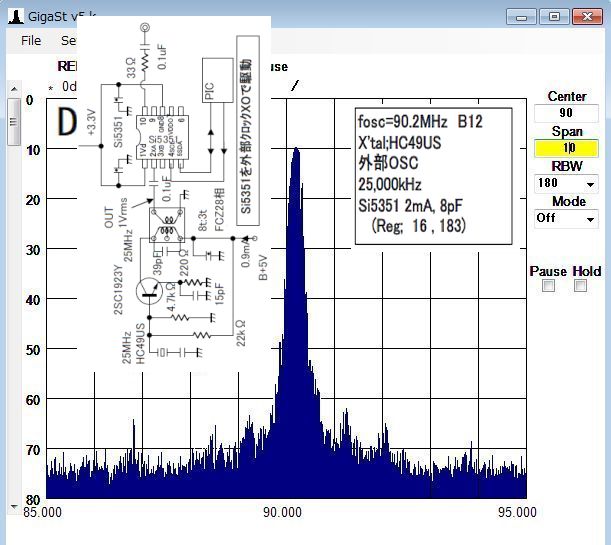Click the 外部OSC annotation text
Image resolution: width=611 pixels, height=545 pixels.
click(388, 164)
